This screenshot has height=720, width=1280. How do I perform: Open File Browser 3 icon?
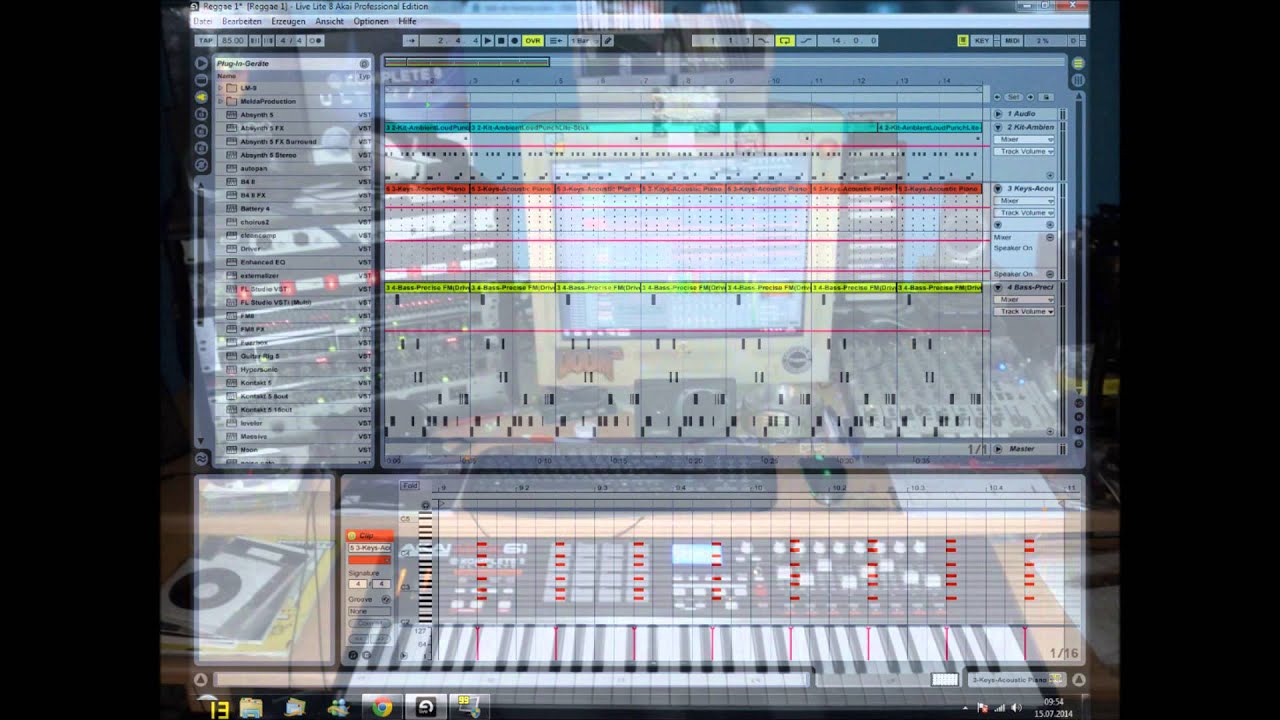202,148
